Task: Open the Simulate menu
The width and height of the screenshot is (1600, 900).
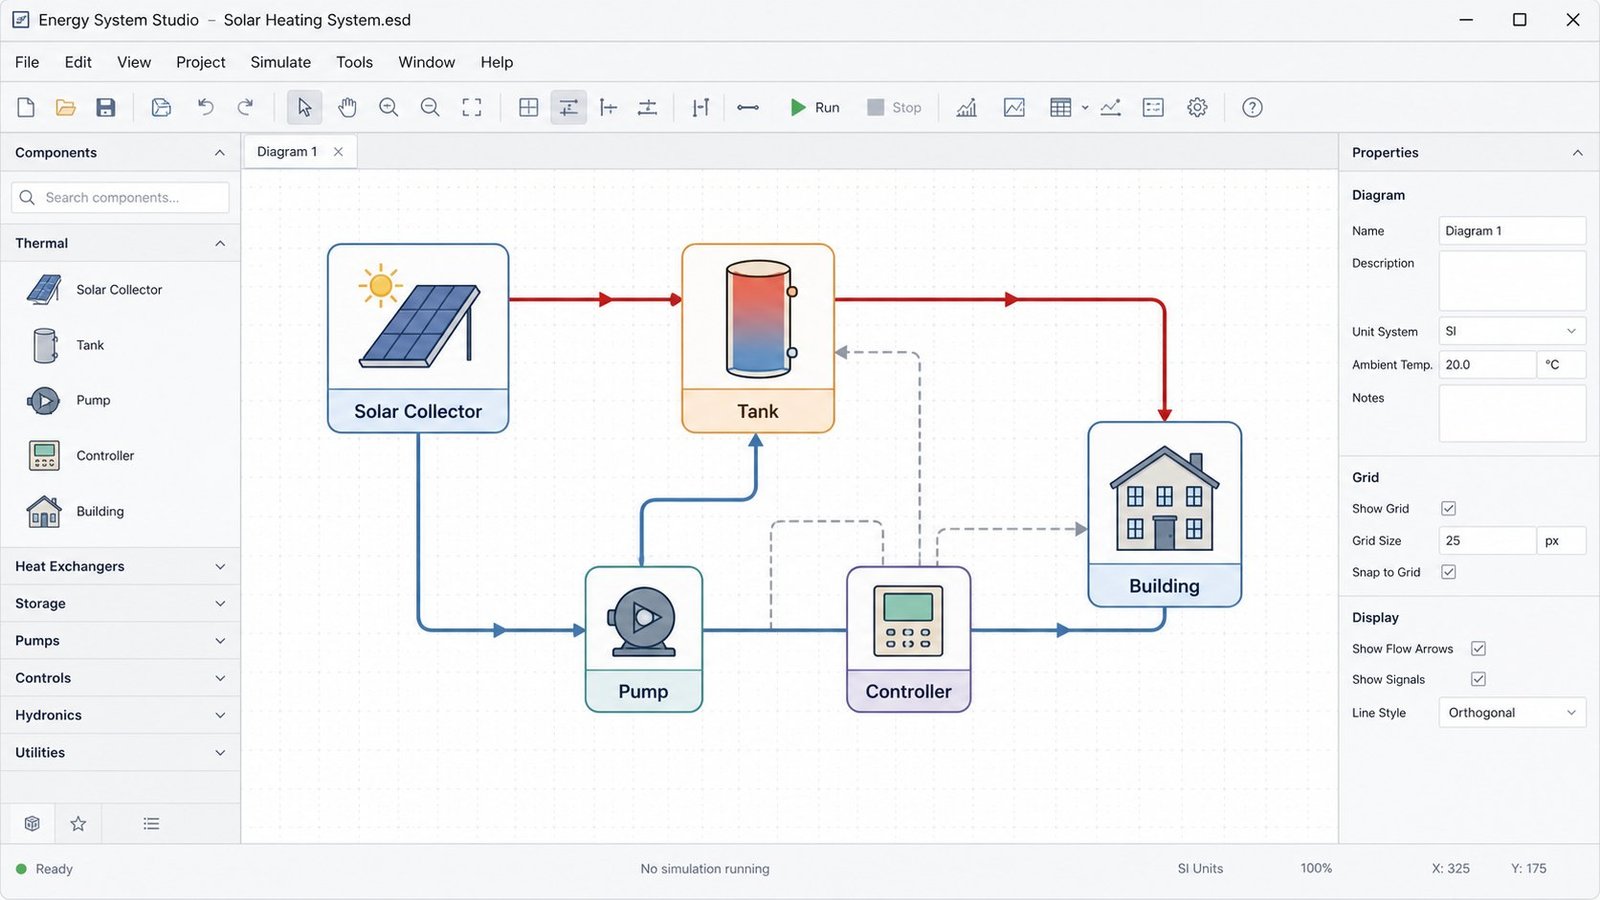Action: (x=281, y=62)
